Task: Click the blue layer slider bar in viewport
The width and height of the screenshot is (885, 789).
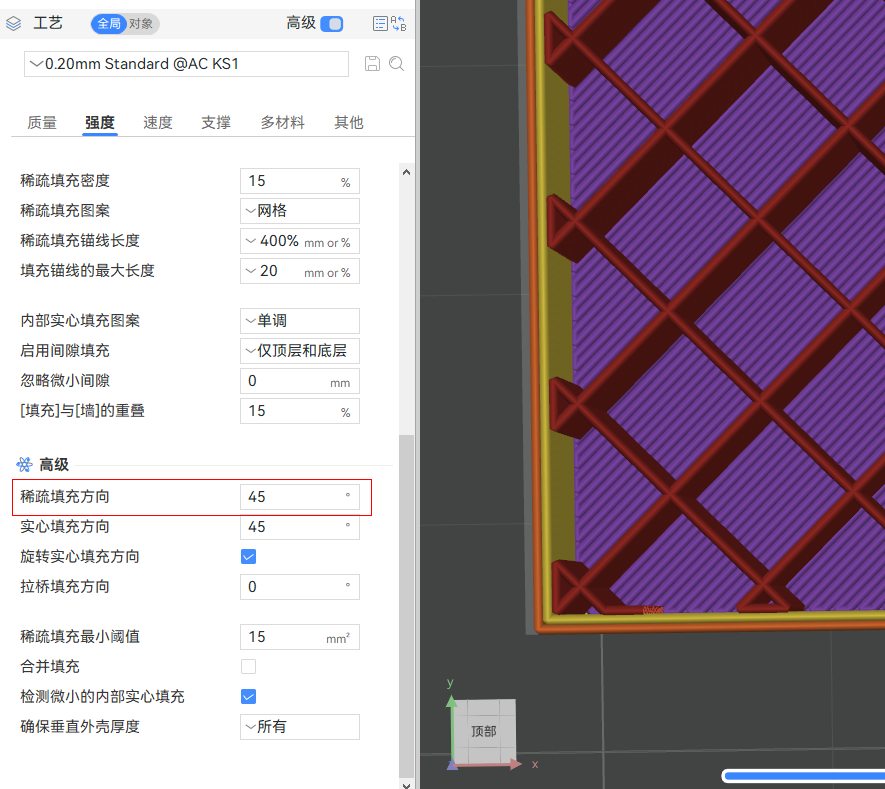Action: tap(804, 776)
